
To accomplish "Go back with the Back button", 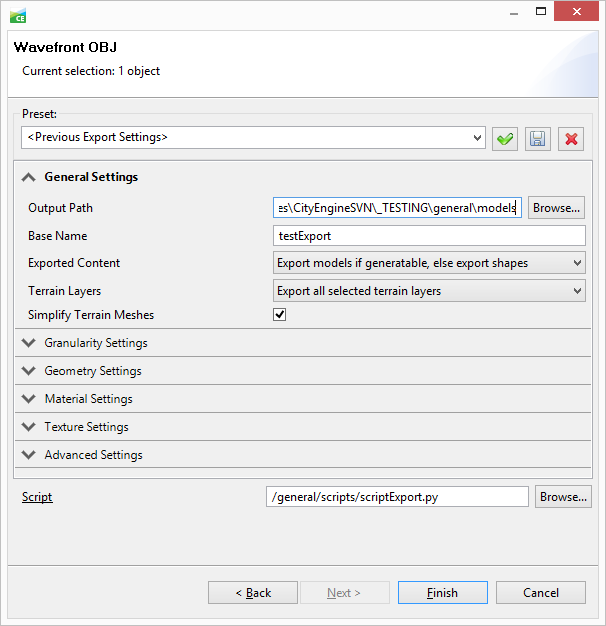I will 252,593.
